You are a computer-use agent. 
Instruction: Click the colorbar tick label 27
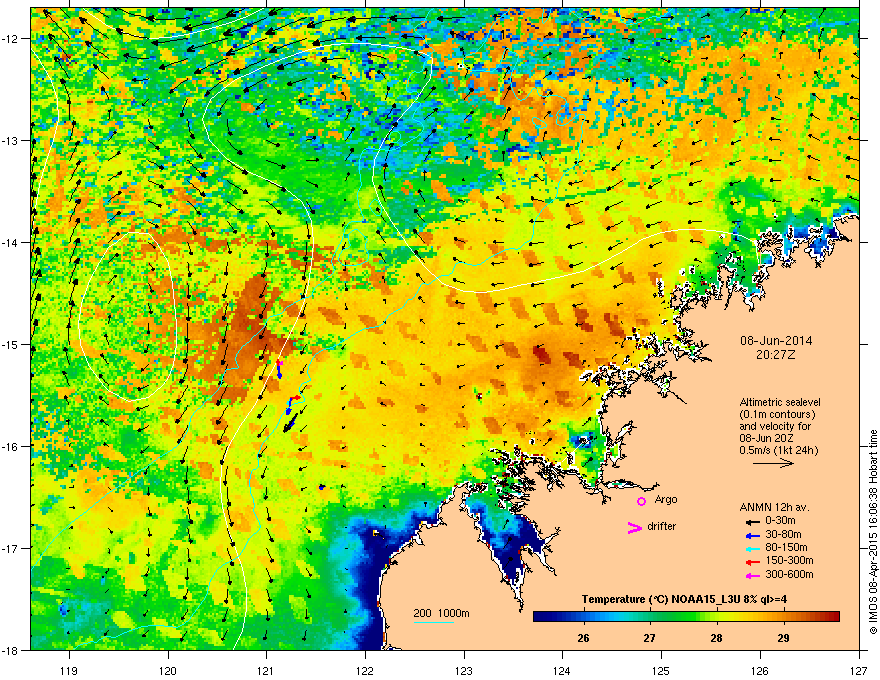649,638
